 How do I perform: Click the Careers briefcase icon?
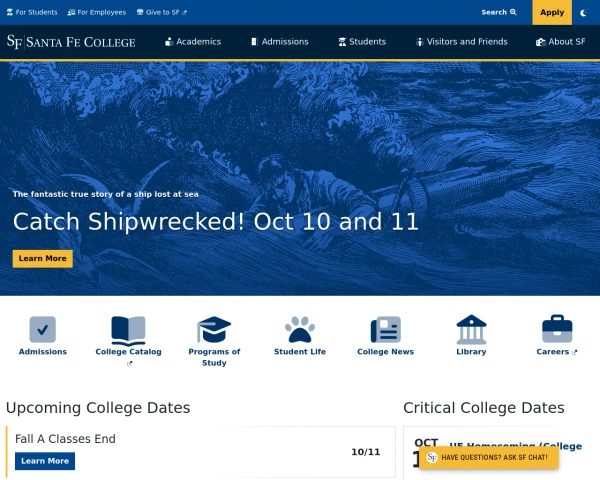(x=557, y=329)
